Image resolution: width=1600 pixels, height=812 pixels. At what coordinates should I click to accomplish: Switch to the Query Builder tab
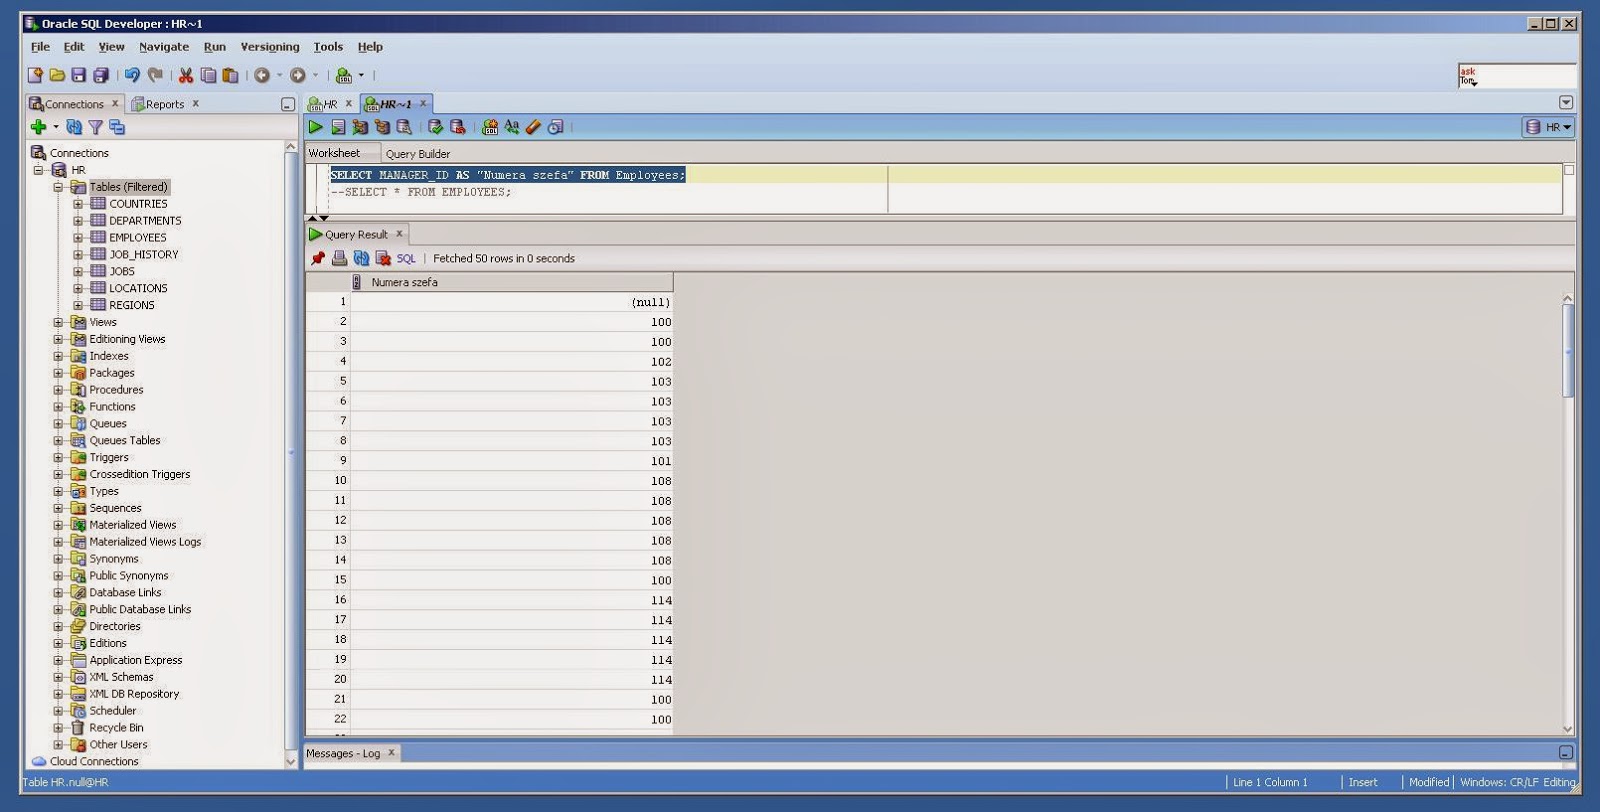tap(418, 154)
